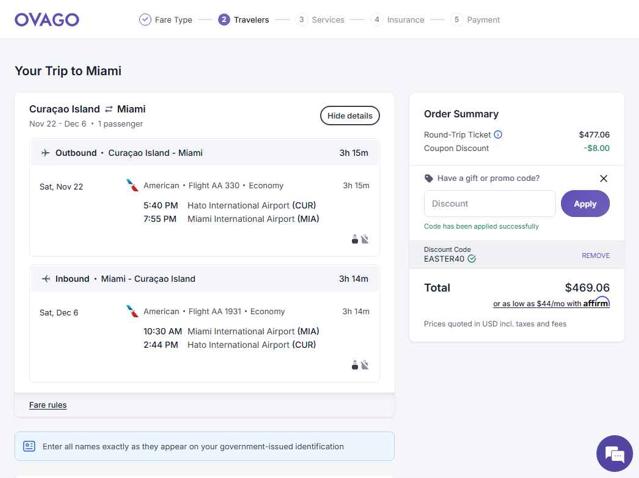Click the ID card icon in name notice
The height and width of the screenshot is (478, 639).
pyautogui.click(x=29, y=446)
